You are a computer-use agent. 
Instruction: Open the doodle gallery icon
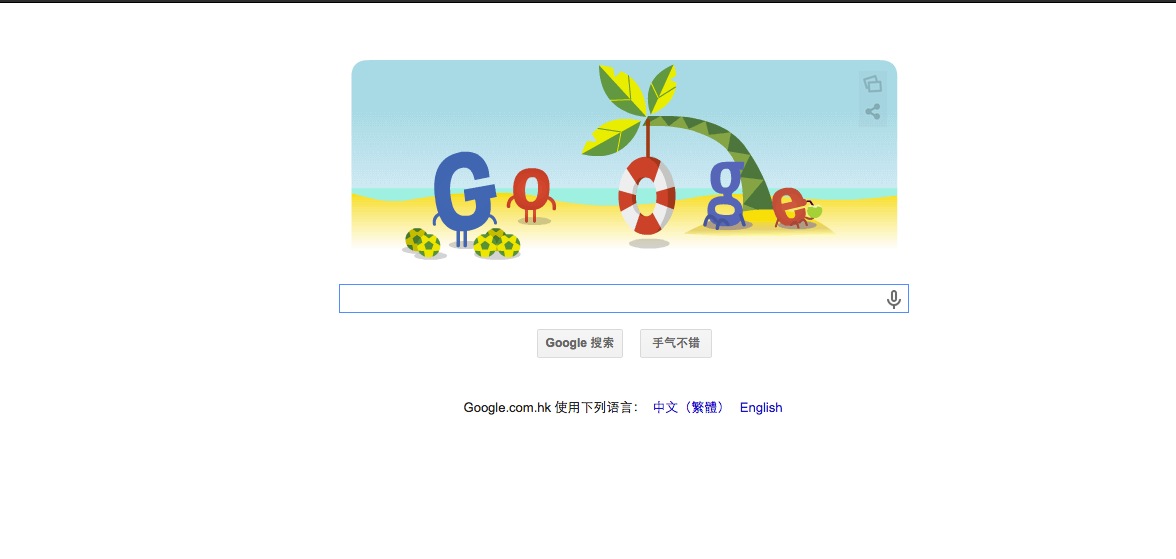pyautogui.click(x=872, y=84)
